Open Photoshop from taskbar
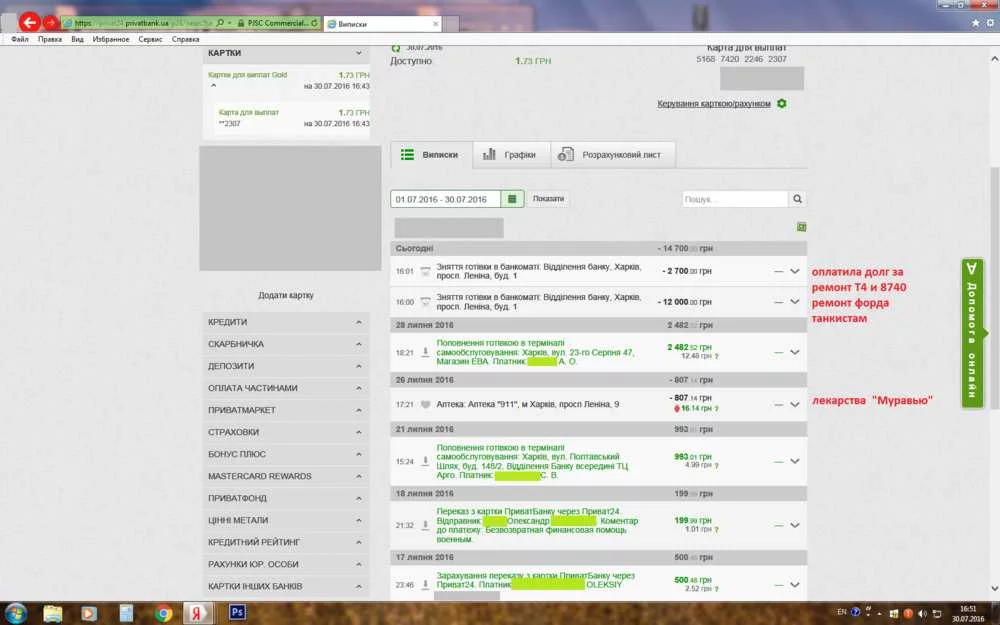The width and height of the screenshot is (1000, 625). point(237,613)
